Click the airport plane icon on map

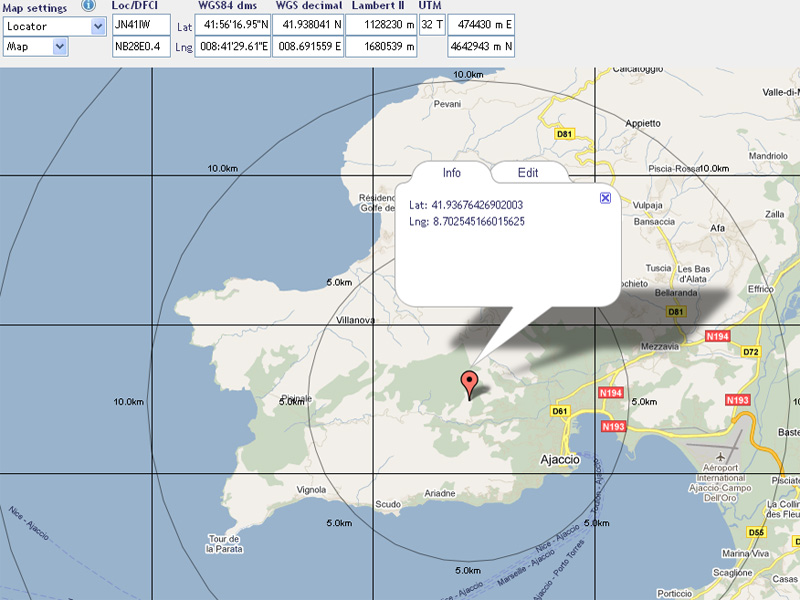[x=720, y=456]
